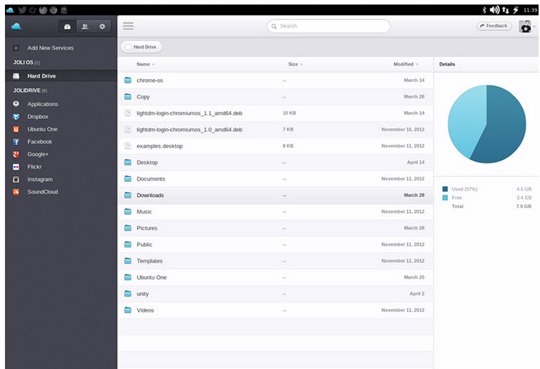Screen dimensions: 540x369
Task: Click the plus icon beside Add New Services
Action: point(16,48)
